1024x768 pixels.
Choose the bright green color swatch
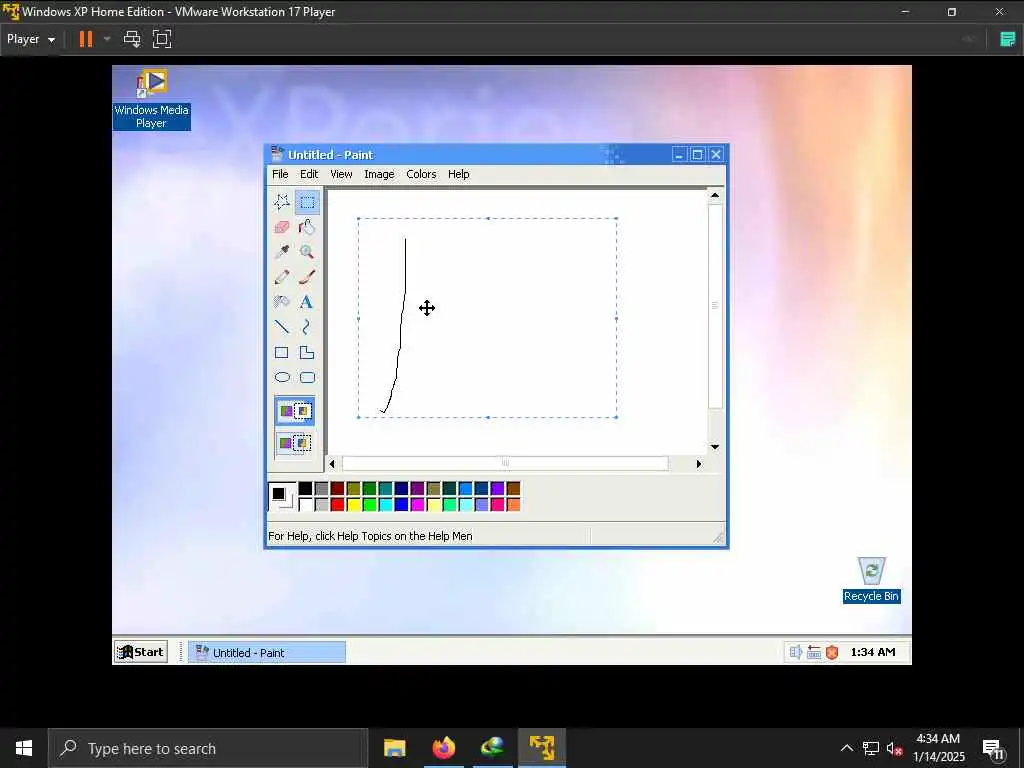(x=369, y=504)
